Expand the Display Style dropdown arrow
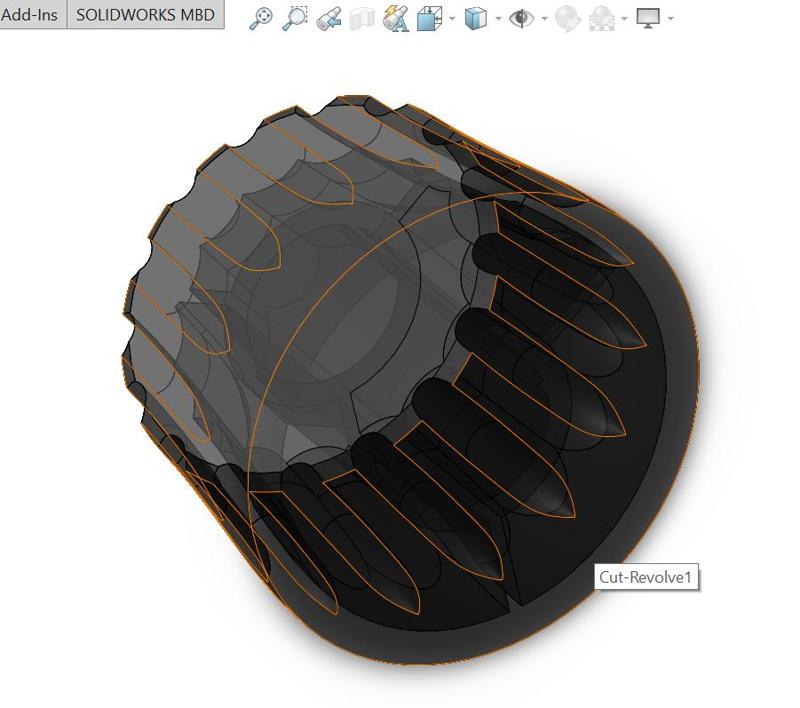The height and width of the screenshot is (708, 800). tap(498, 19)
